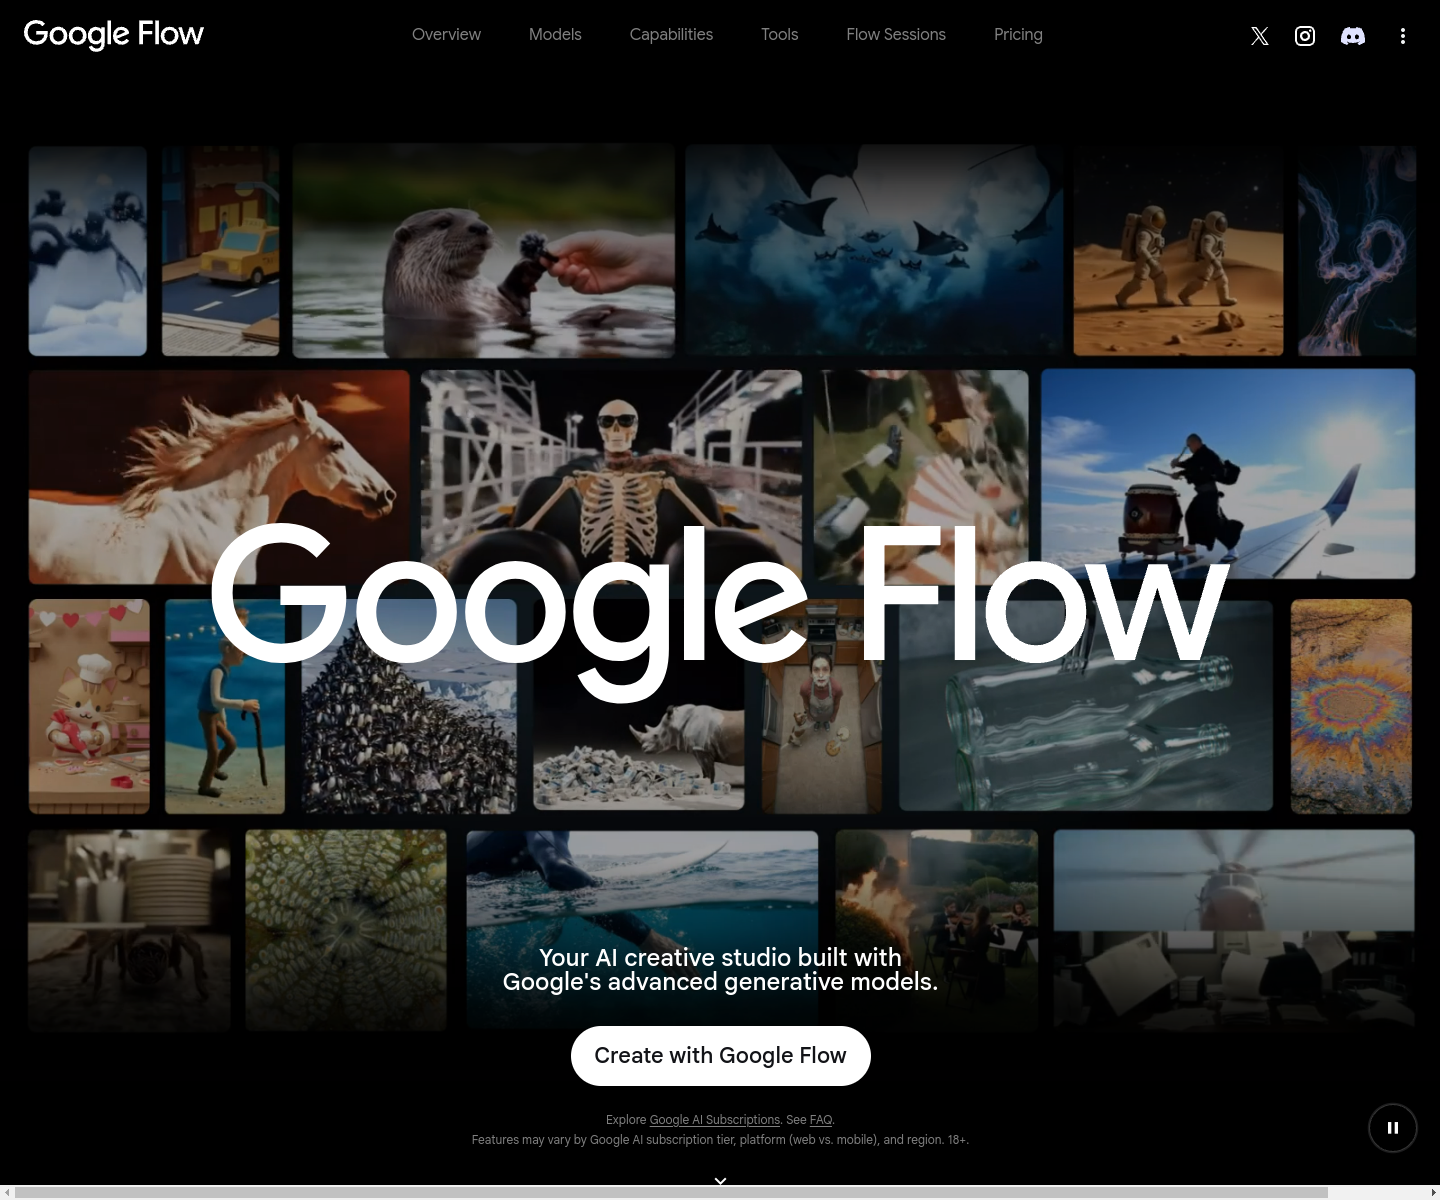Screen dimensions: 1440x1200
Task: Pause the background video animation
Action: pos(1393,1128)
